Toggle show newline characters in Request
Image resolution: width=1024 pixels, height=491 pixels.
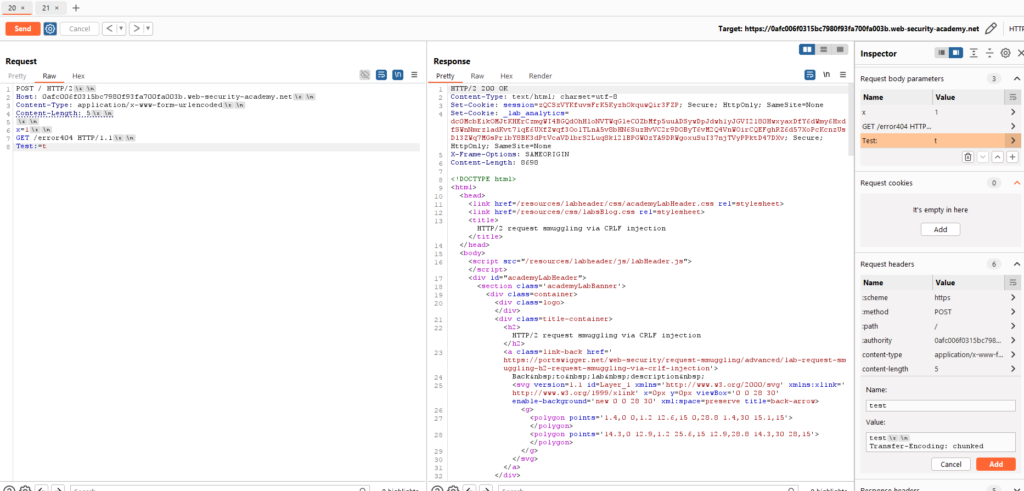398,76
